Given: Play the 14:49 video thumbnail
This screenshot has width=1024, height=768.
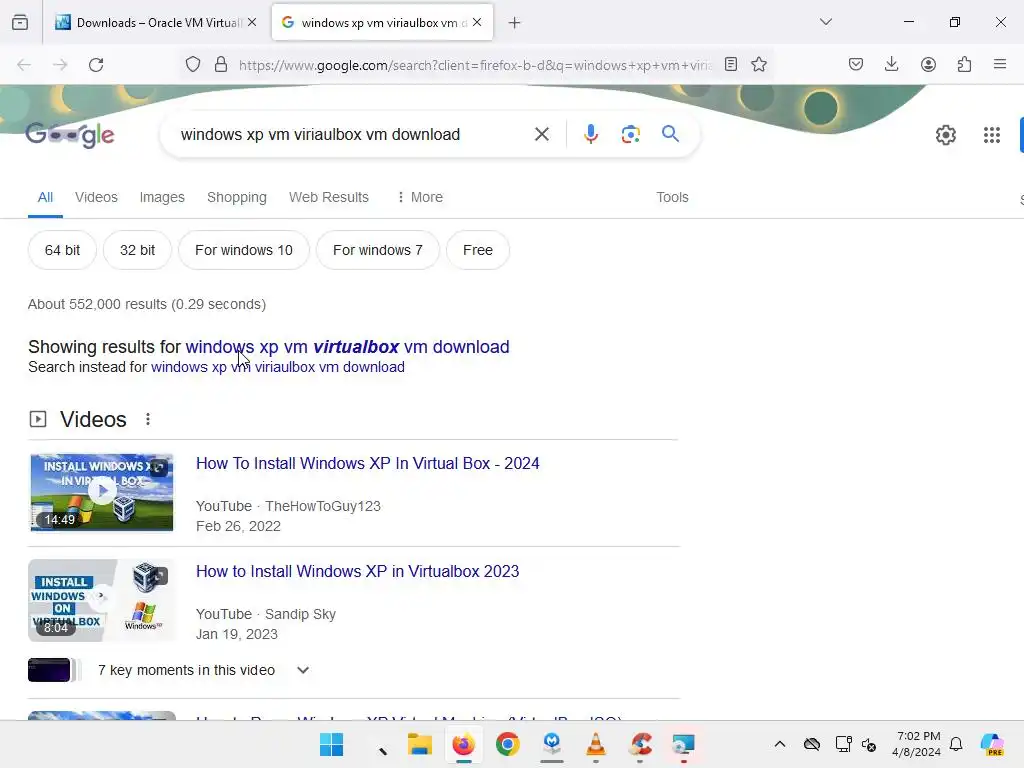Looking at the screenshot, I should (x=102, y=492).
